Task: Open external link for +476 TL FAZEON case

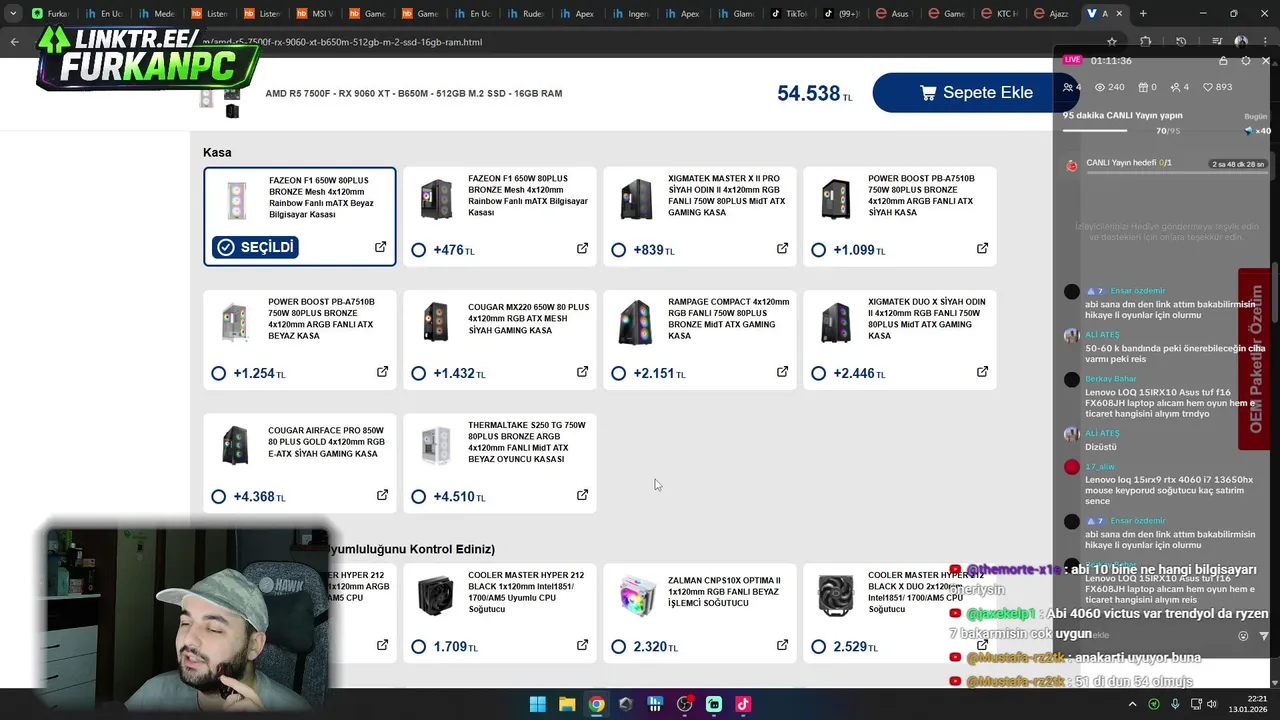Action: click(x=582, y=248)
